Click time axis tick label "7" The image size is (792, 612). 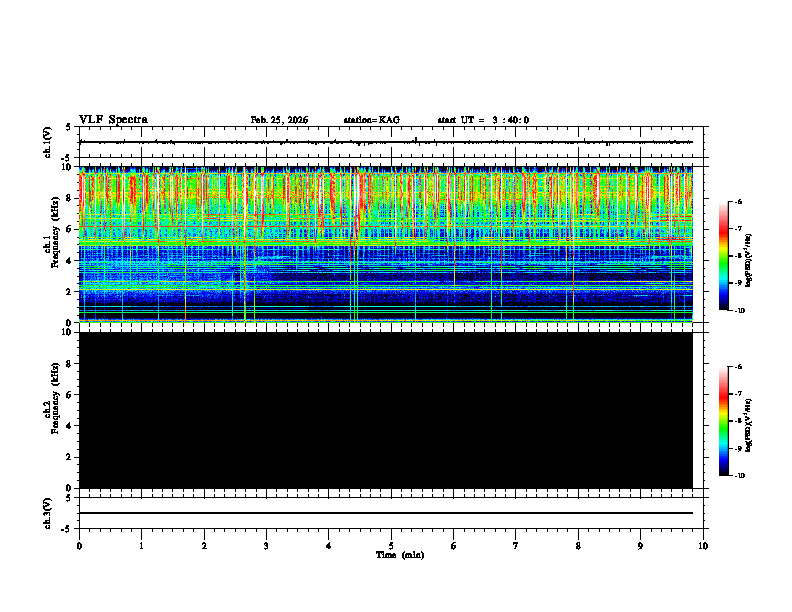[x=516, y=546]
